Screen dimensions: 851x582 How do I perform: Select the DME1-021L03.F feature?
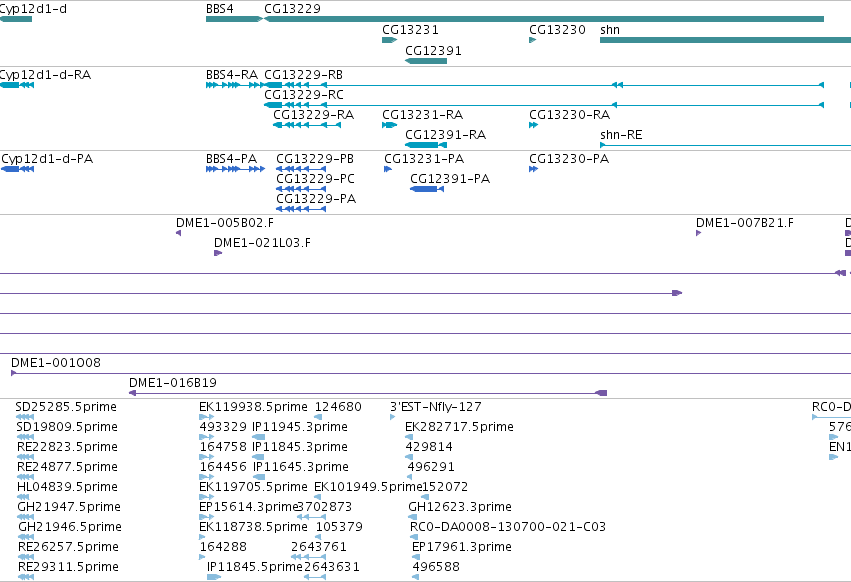(218, 253)
